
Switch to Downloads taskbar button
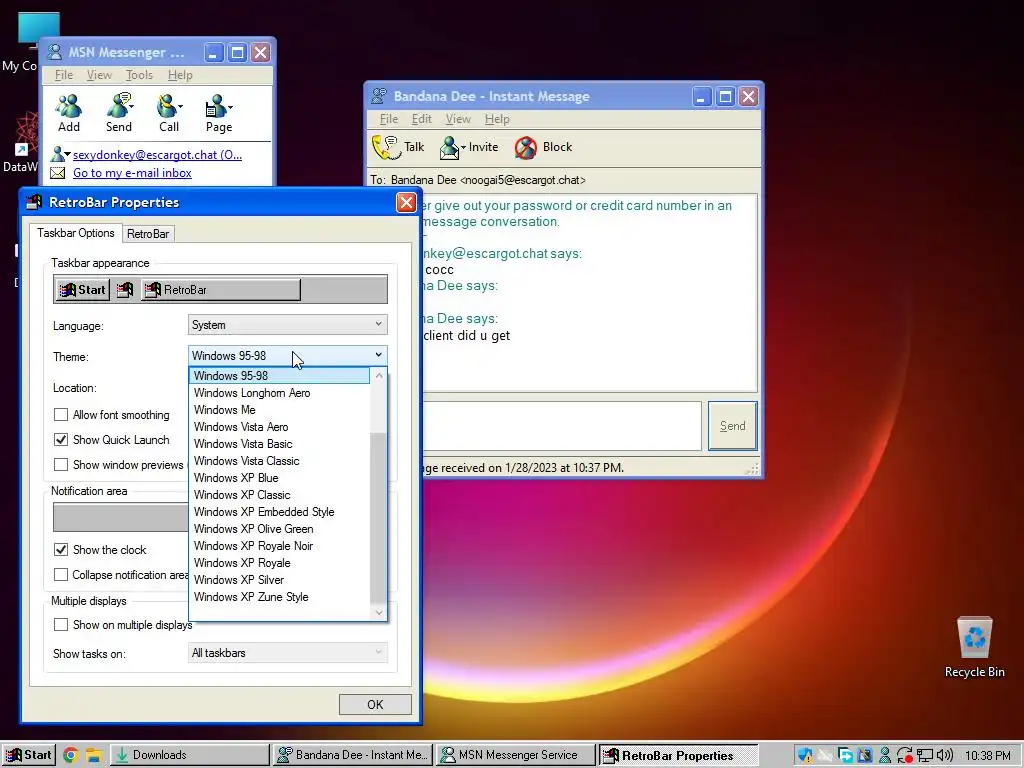[189, 755]
